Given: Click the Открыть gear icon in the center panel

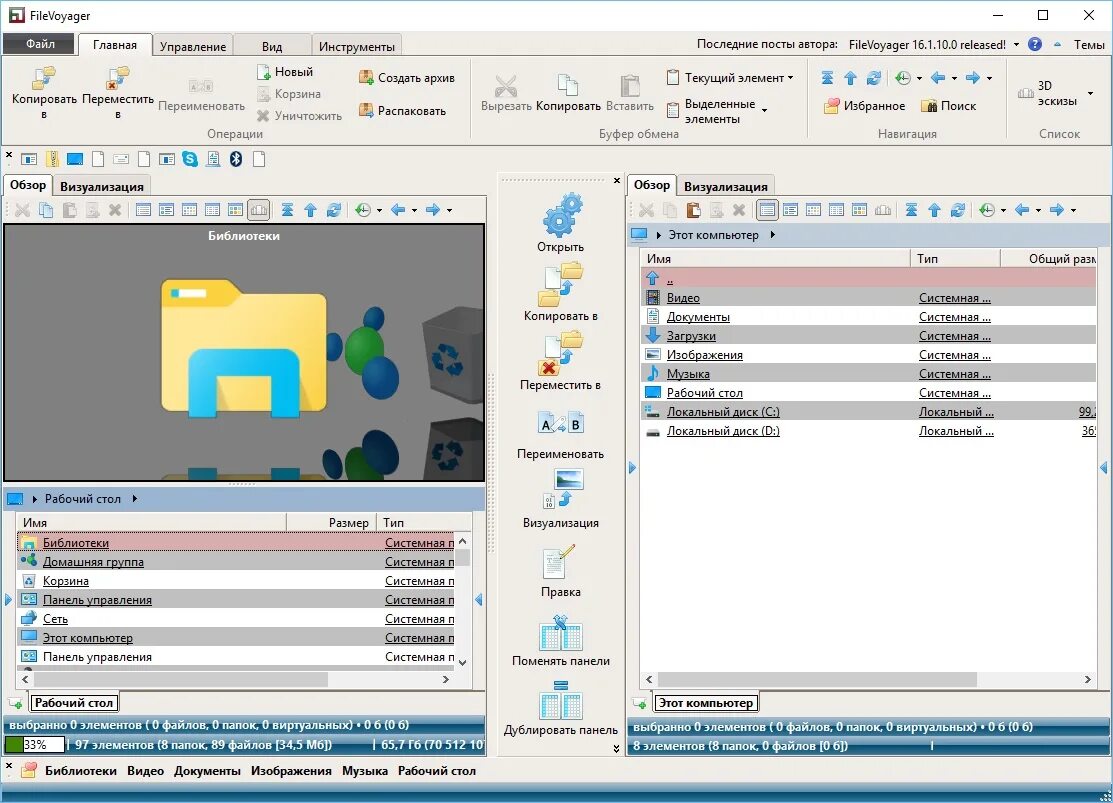Looking at the screenshot, I should coord(561,215).
